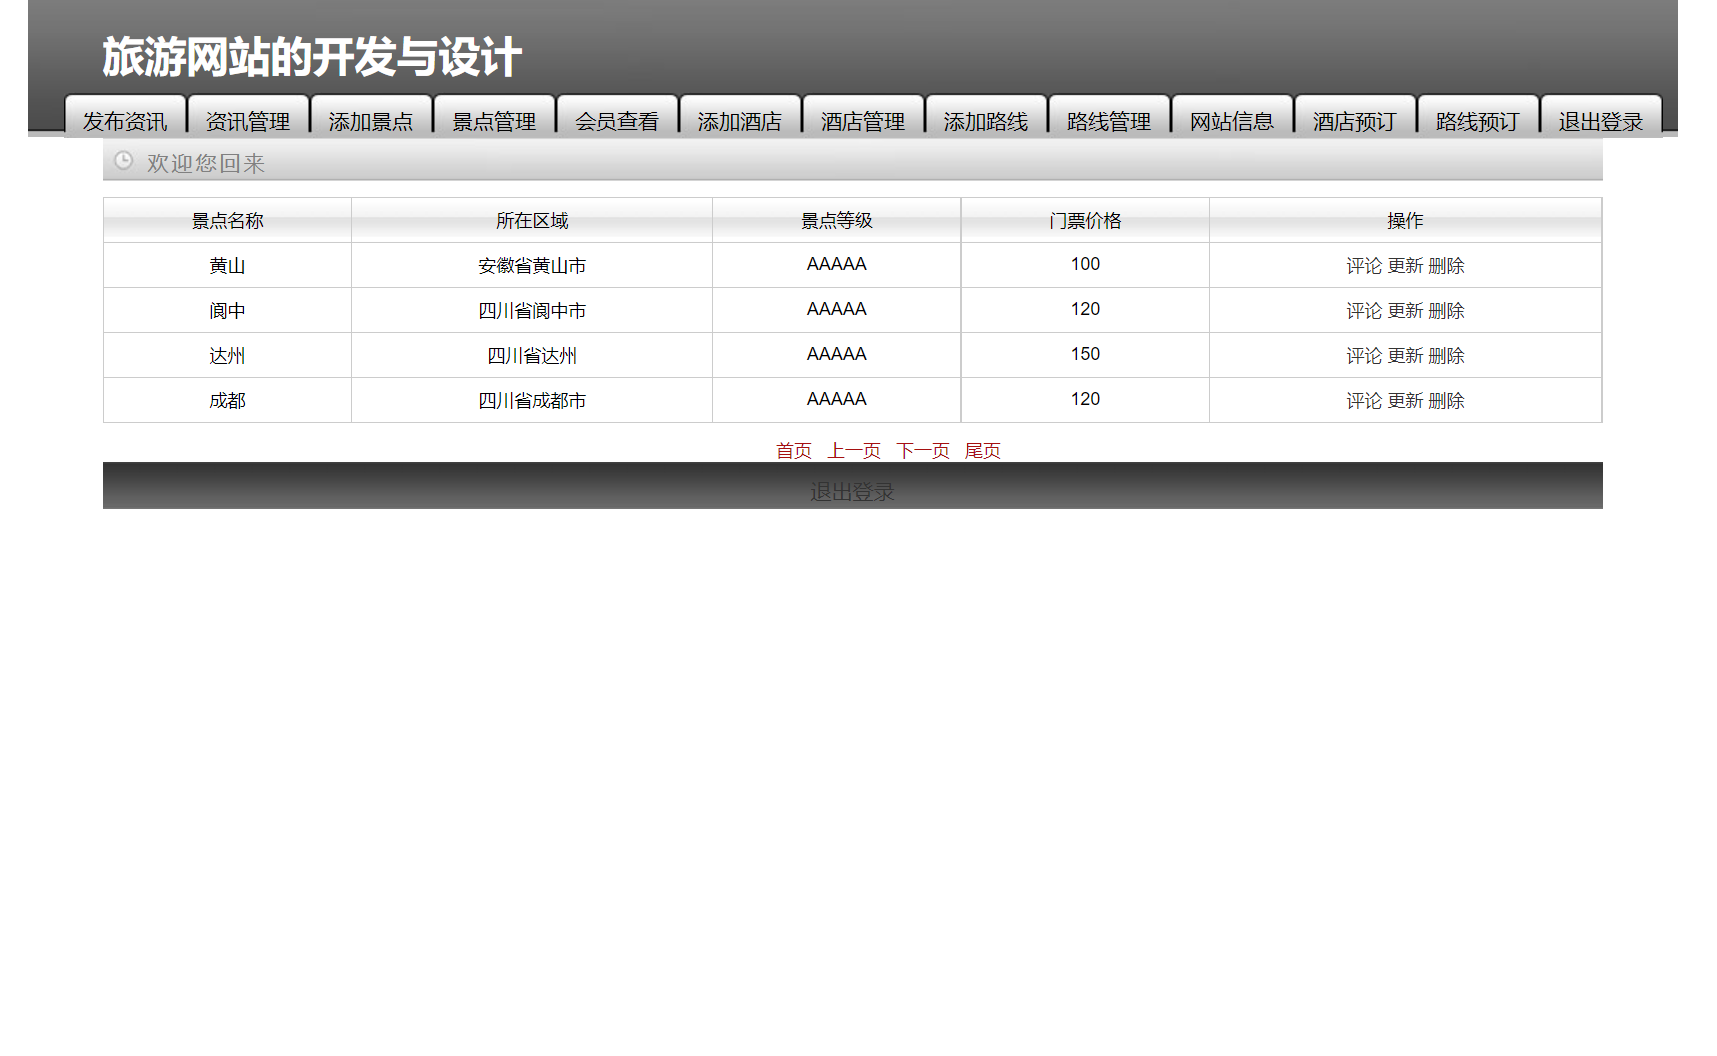Click the AAAAA rating in the 阆中 row
This screenshot has width=1717, height=1056.
837,310
